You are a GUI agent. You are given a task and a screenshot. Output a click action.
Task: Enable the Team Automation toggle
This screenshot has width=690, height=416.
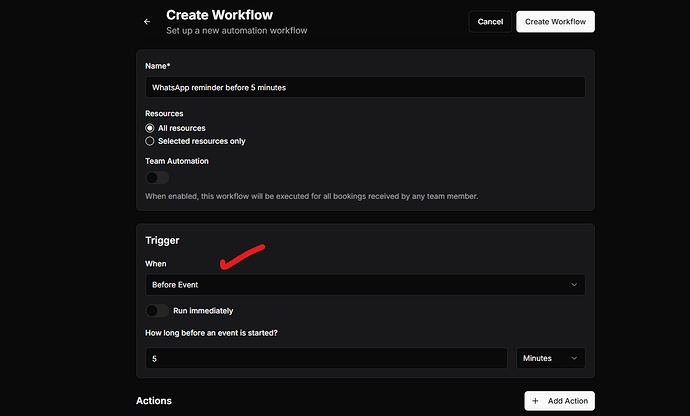157,178
